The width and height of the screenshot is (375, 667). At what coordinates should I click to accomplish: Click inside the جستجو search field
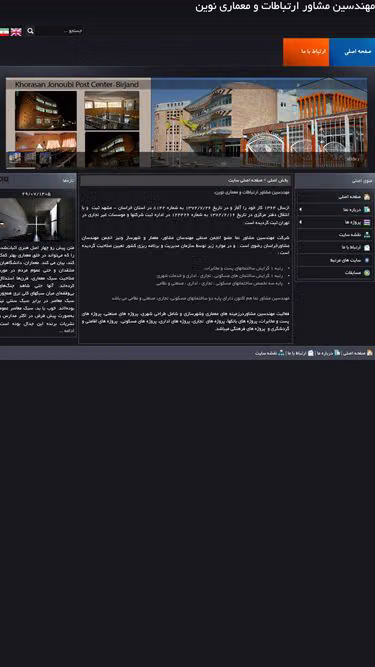pyautogui.click(x=60, y=31)
